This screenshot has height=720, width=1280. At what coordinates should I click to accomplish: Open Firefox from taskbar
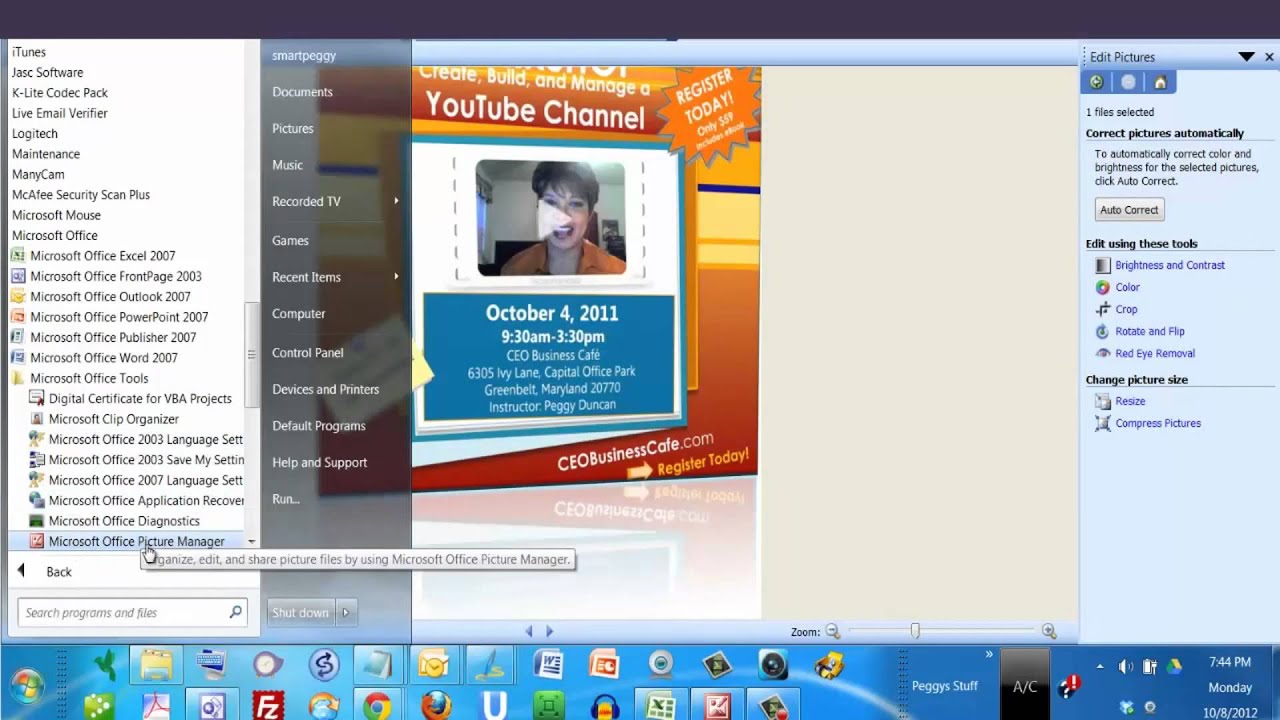point(436,707)
